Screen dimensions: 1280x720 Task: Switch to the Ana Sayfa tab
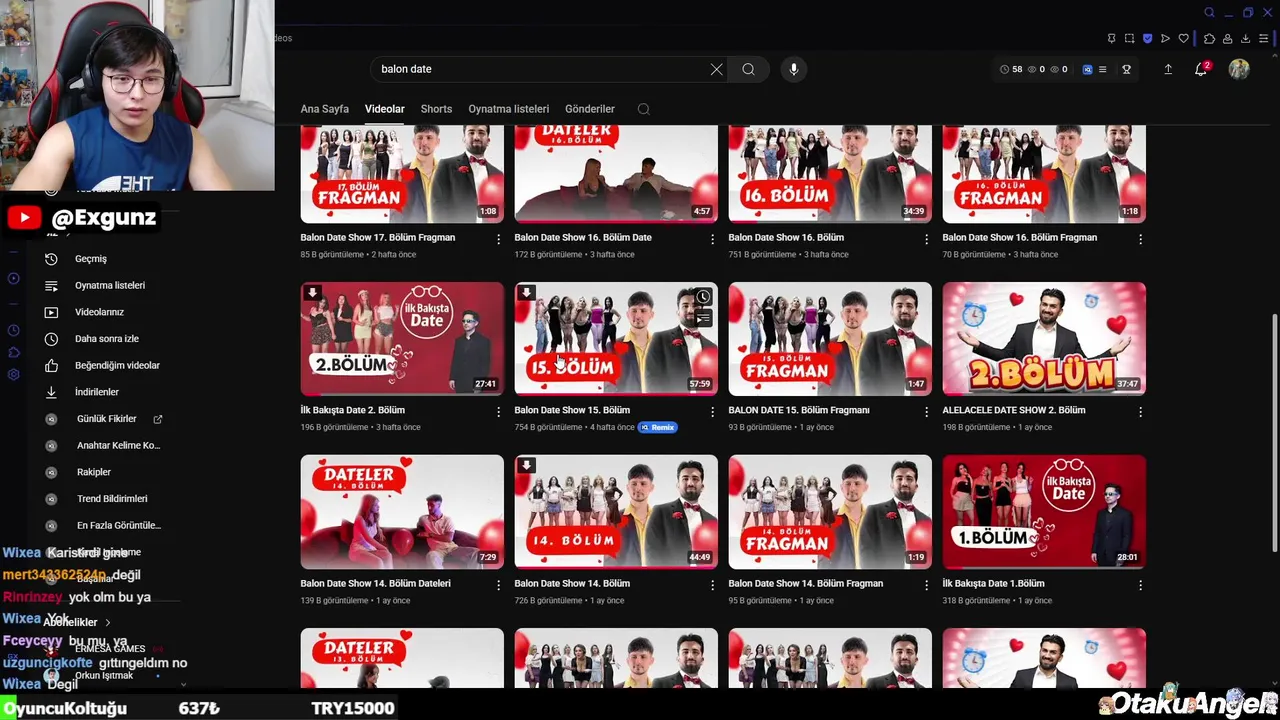[324, 108]
